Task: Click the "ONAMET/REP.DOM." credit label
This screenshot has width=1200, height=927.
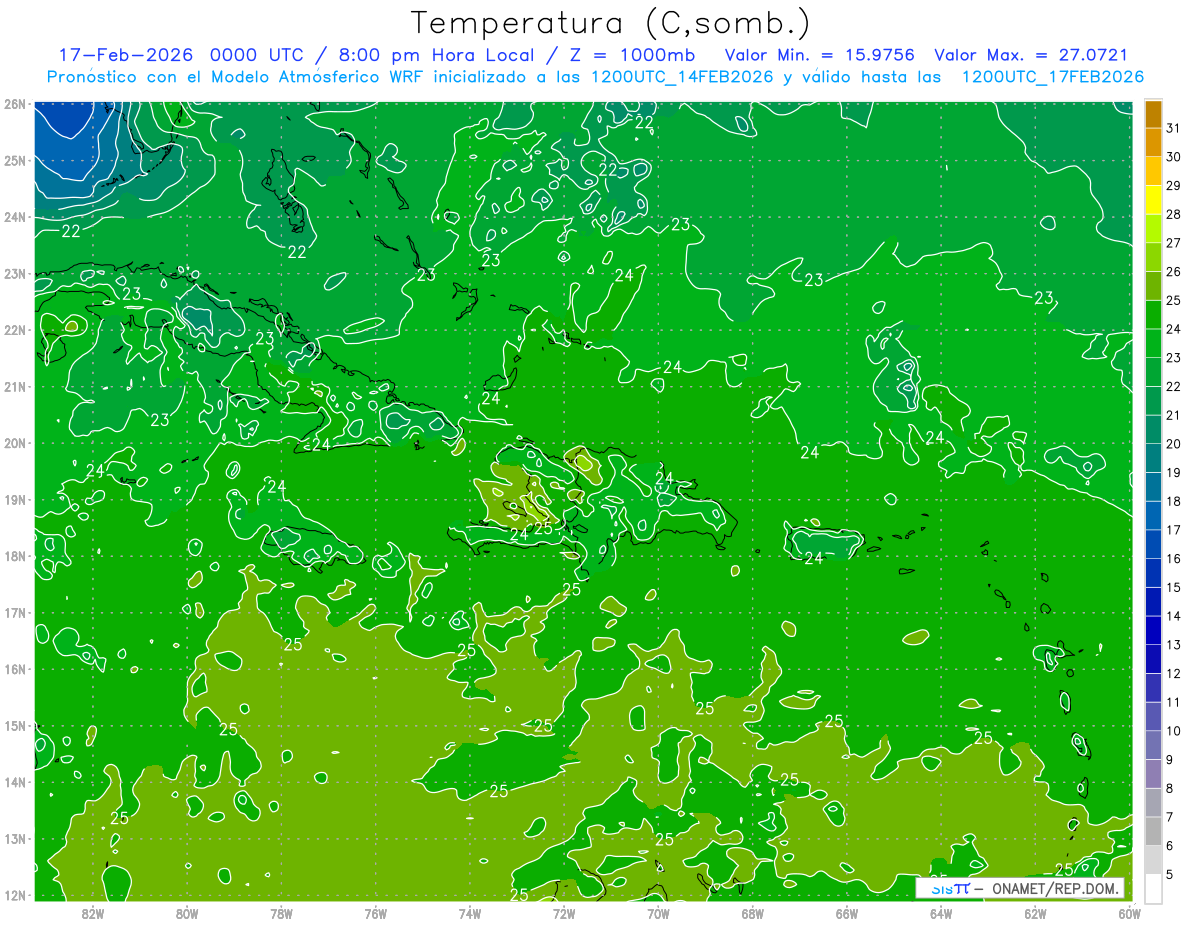Action: tap(1053, 888)
